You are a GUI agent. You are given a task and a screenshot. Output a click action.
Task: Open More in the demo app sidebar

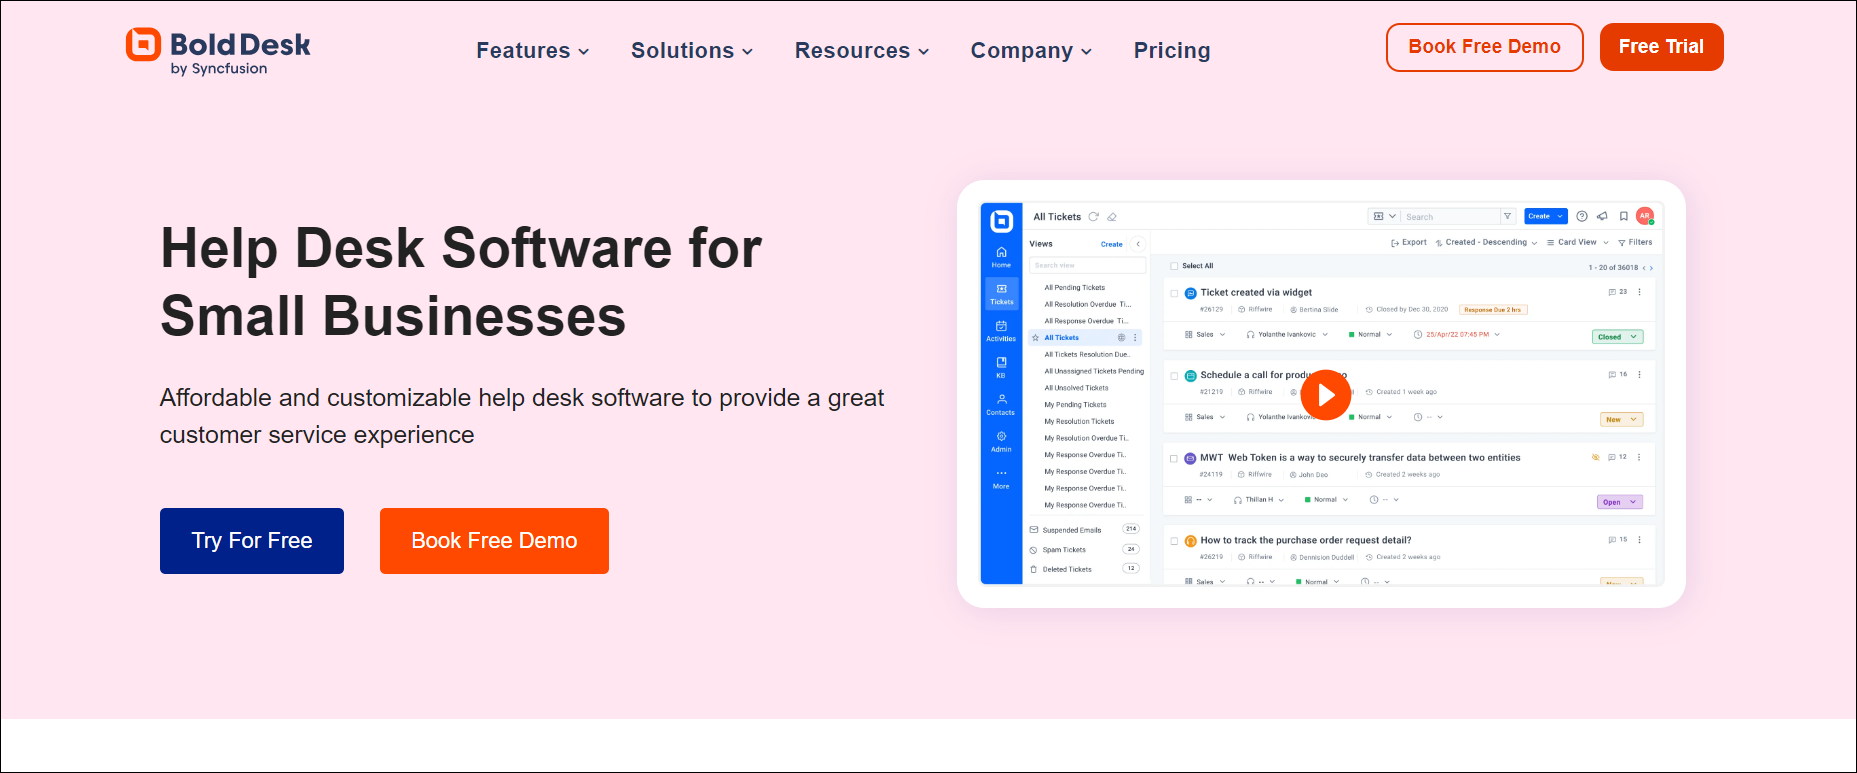tap(1001, 478)
